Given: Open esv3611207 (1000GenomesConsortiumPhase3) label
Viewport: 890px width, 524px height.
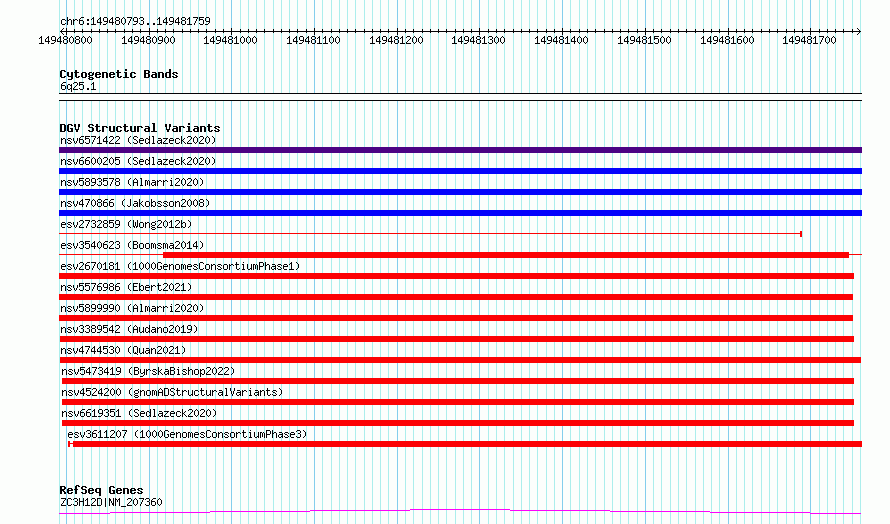Looking at the screenshot, I should (x=187, y=434).
